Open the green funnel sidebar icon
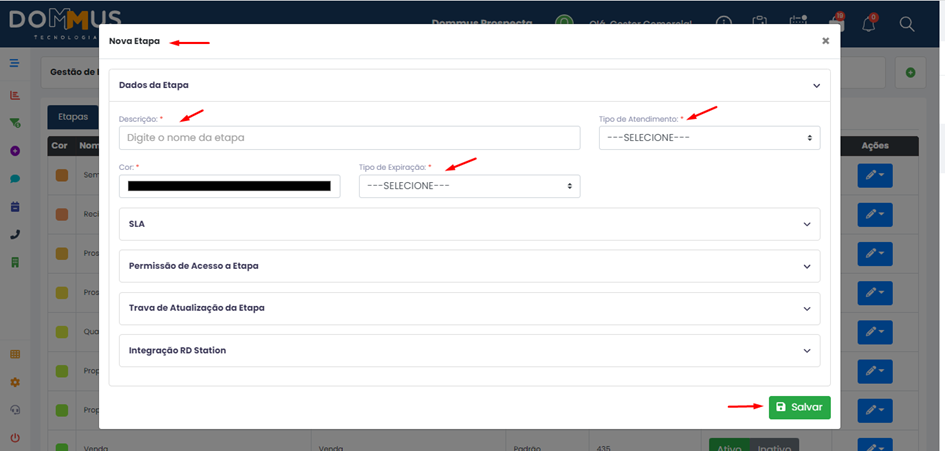Screen dimensions: 945x451 coord(15,123)
